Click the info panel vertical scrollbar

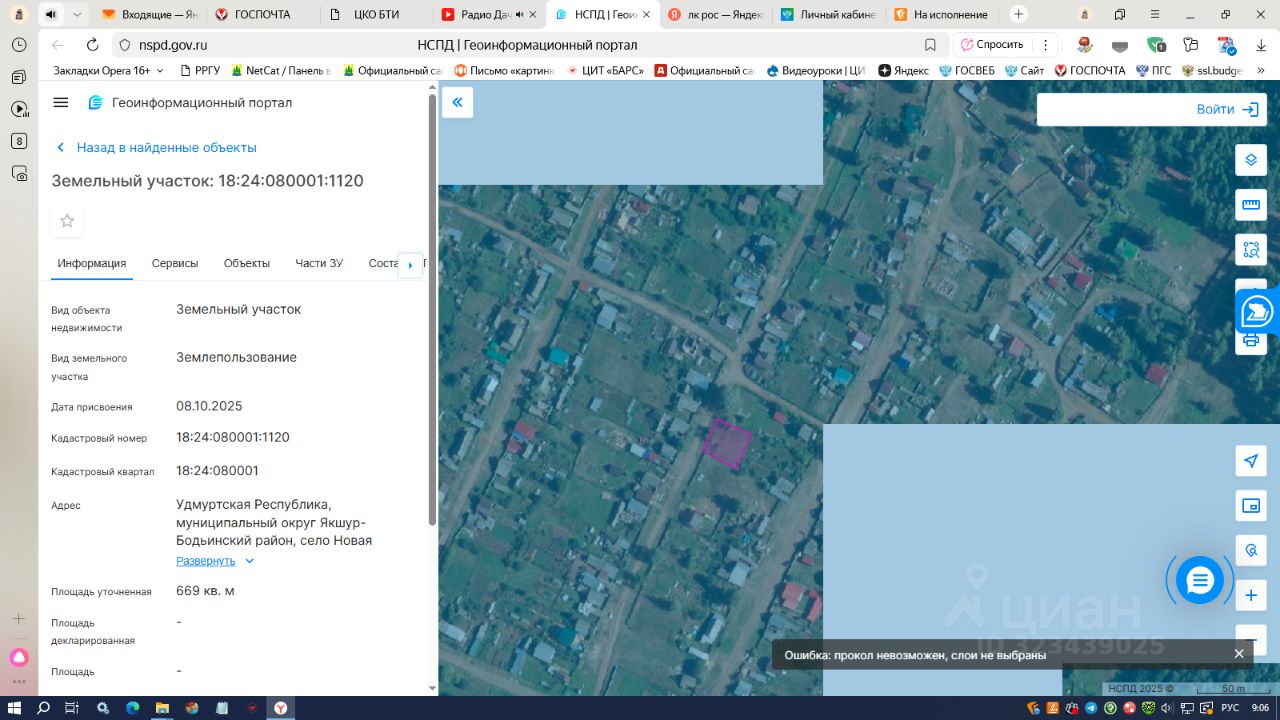tap(432, 310)
